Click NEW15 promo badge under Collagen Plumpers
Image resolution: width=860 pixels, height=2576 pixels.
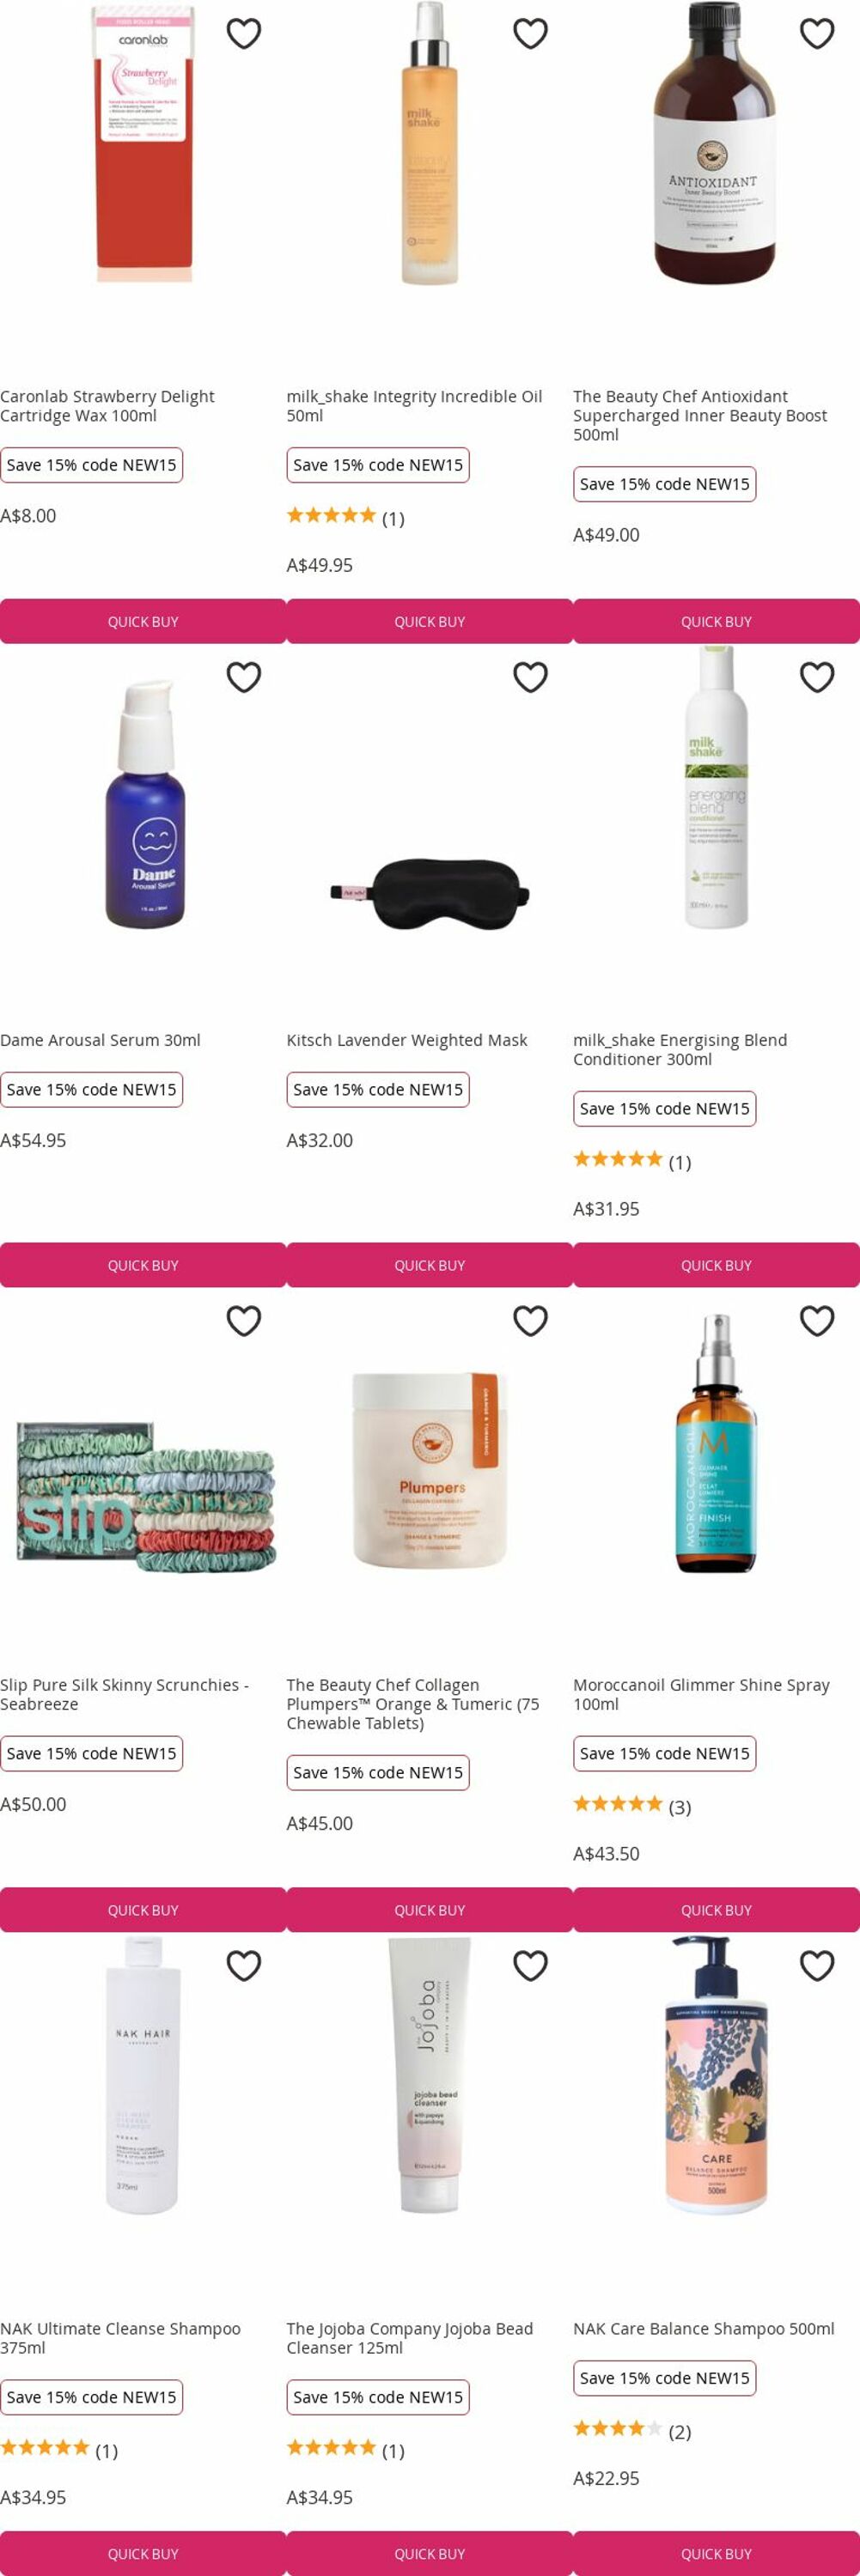[378, 1772]
